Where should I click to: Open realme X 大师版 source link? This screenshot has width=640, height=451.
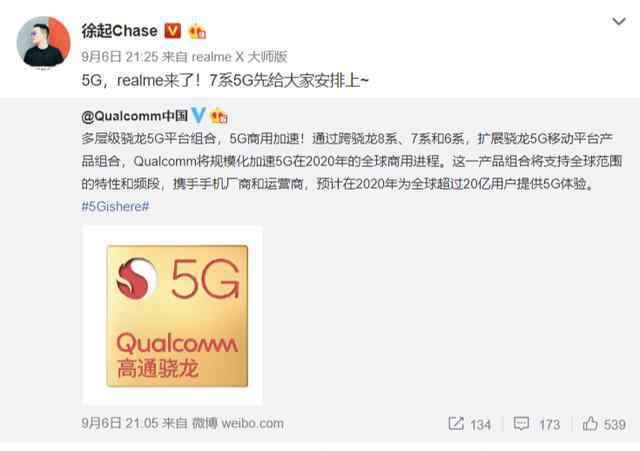pos(240,57)
